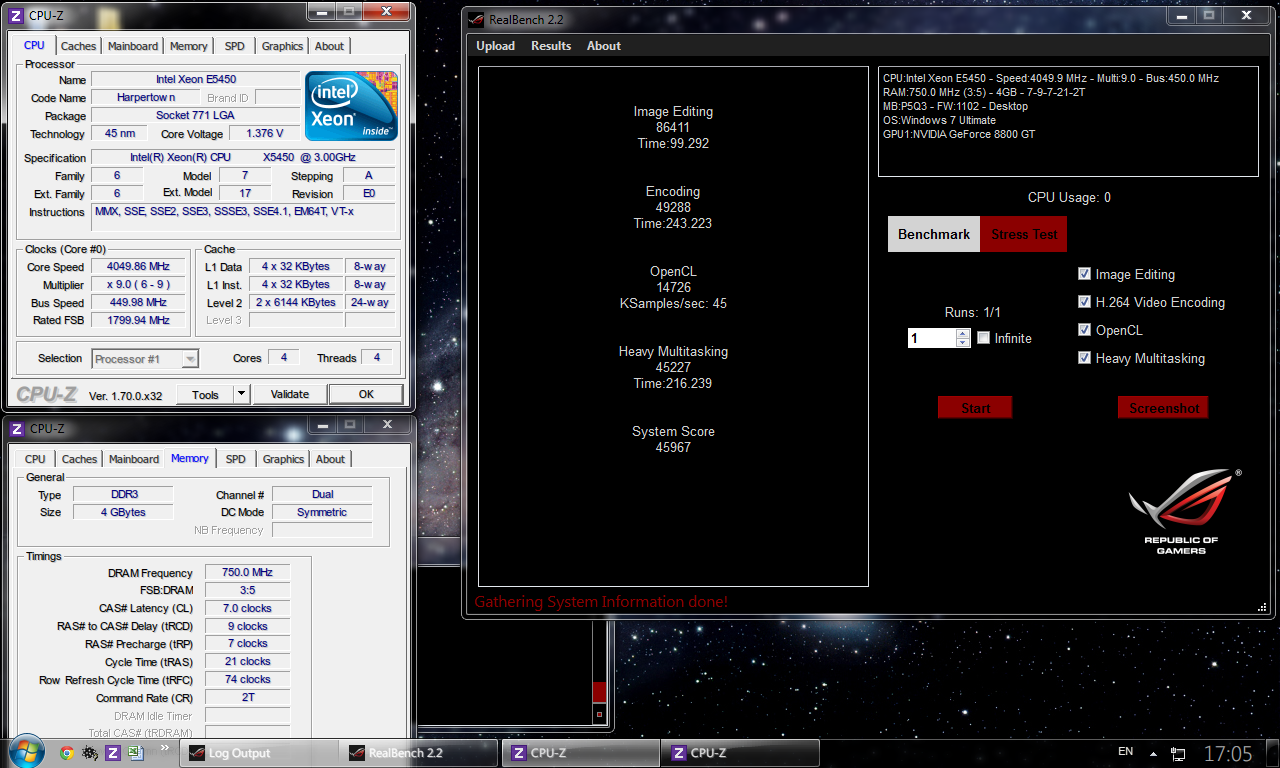The width and height of the screenshot is (1280, 768).
Task: Click the Intel Xeon inside logo
Action: (351, 106)
